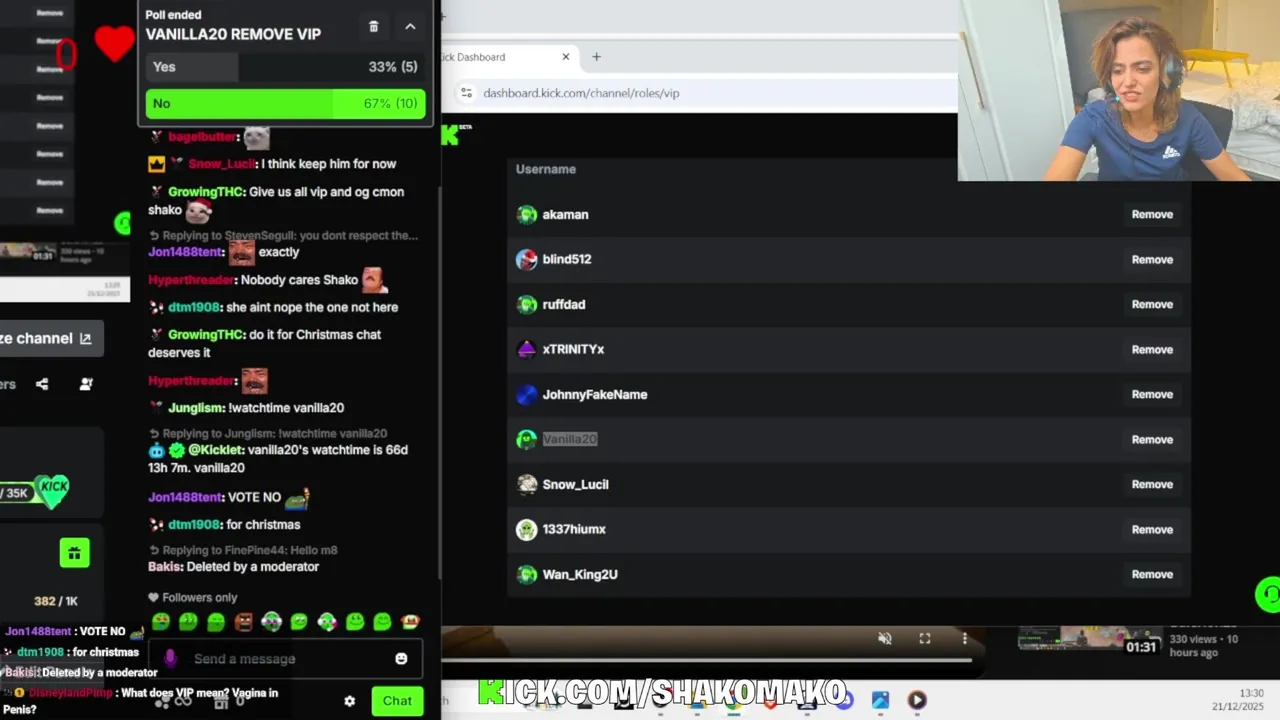The image size is (1280, 720).
Task: Open bagelbutter's profile from chat
Action: 203,137
